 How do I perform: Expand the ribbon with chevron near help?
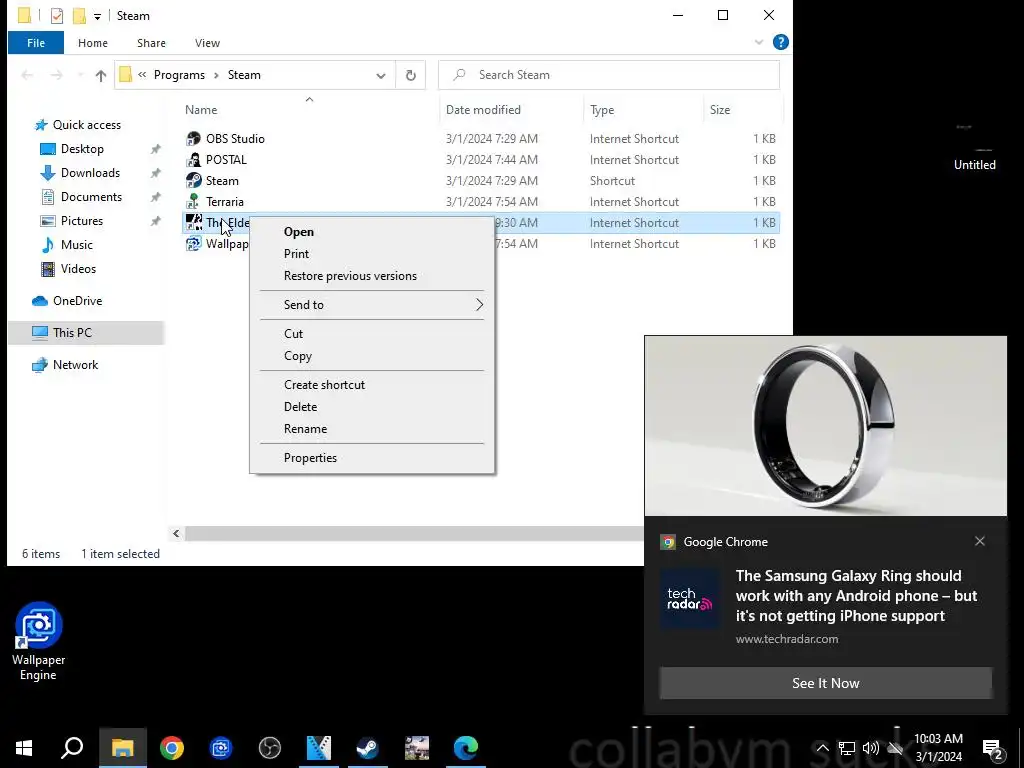[759, 42]
